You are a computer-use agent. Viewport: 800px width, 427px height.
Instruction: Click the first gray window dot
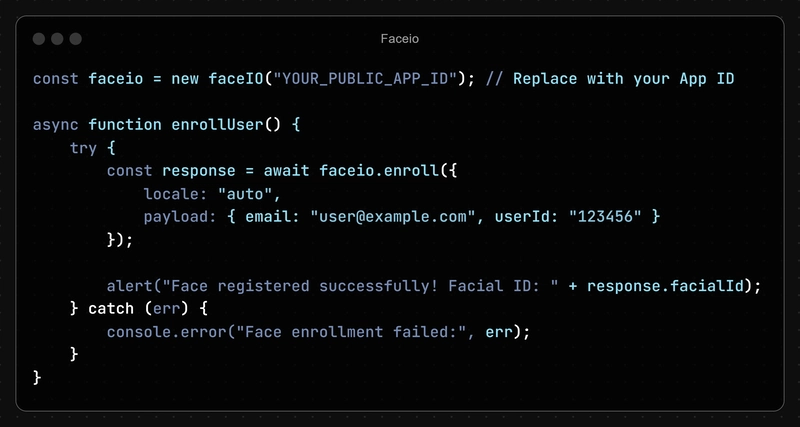[x=39, y=39]
